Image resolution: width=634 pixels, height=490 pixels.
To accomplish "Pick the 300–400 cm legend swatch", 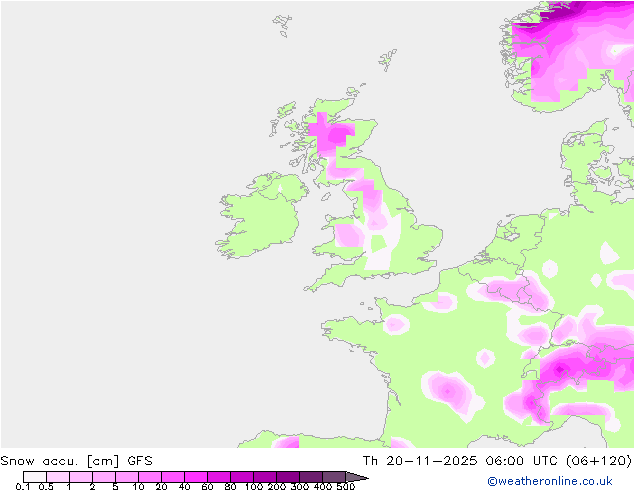I will [311, 477].
